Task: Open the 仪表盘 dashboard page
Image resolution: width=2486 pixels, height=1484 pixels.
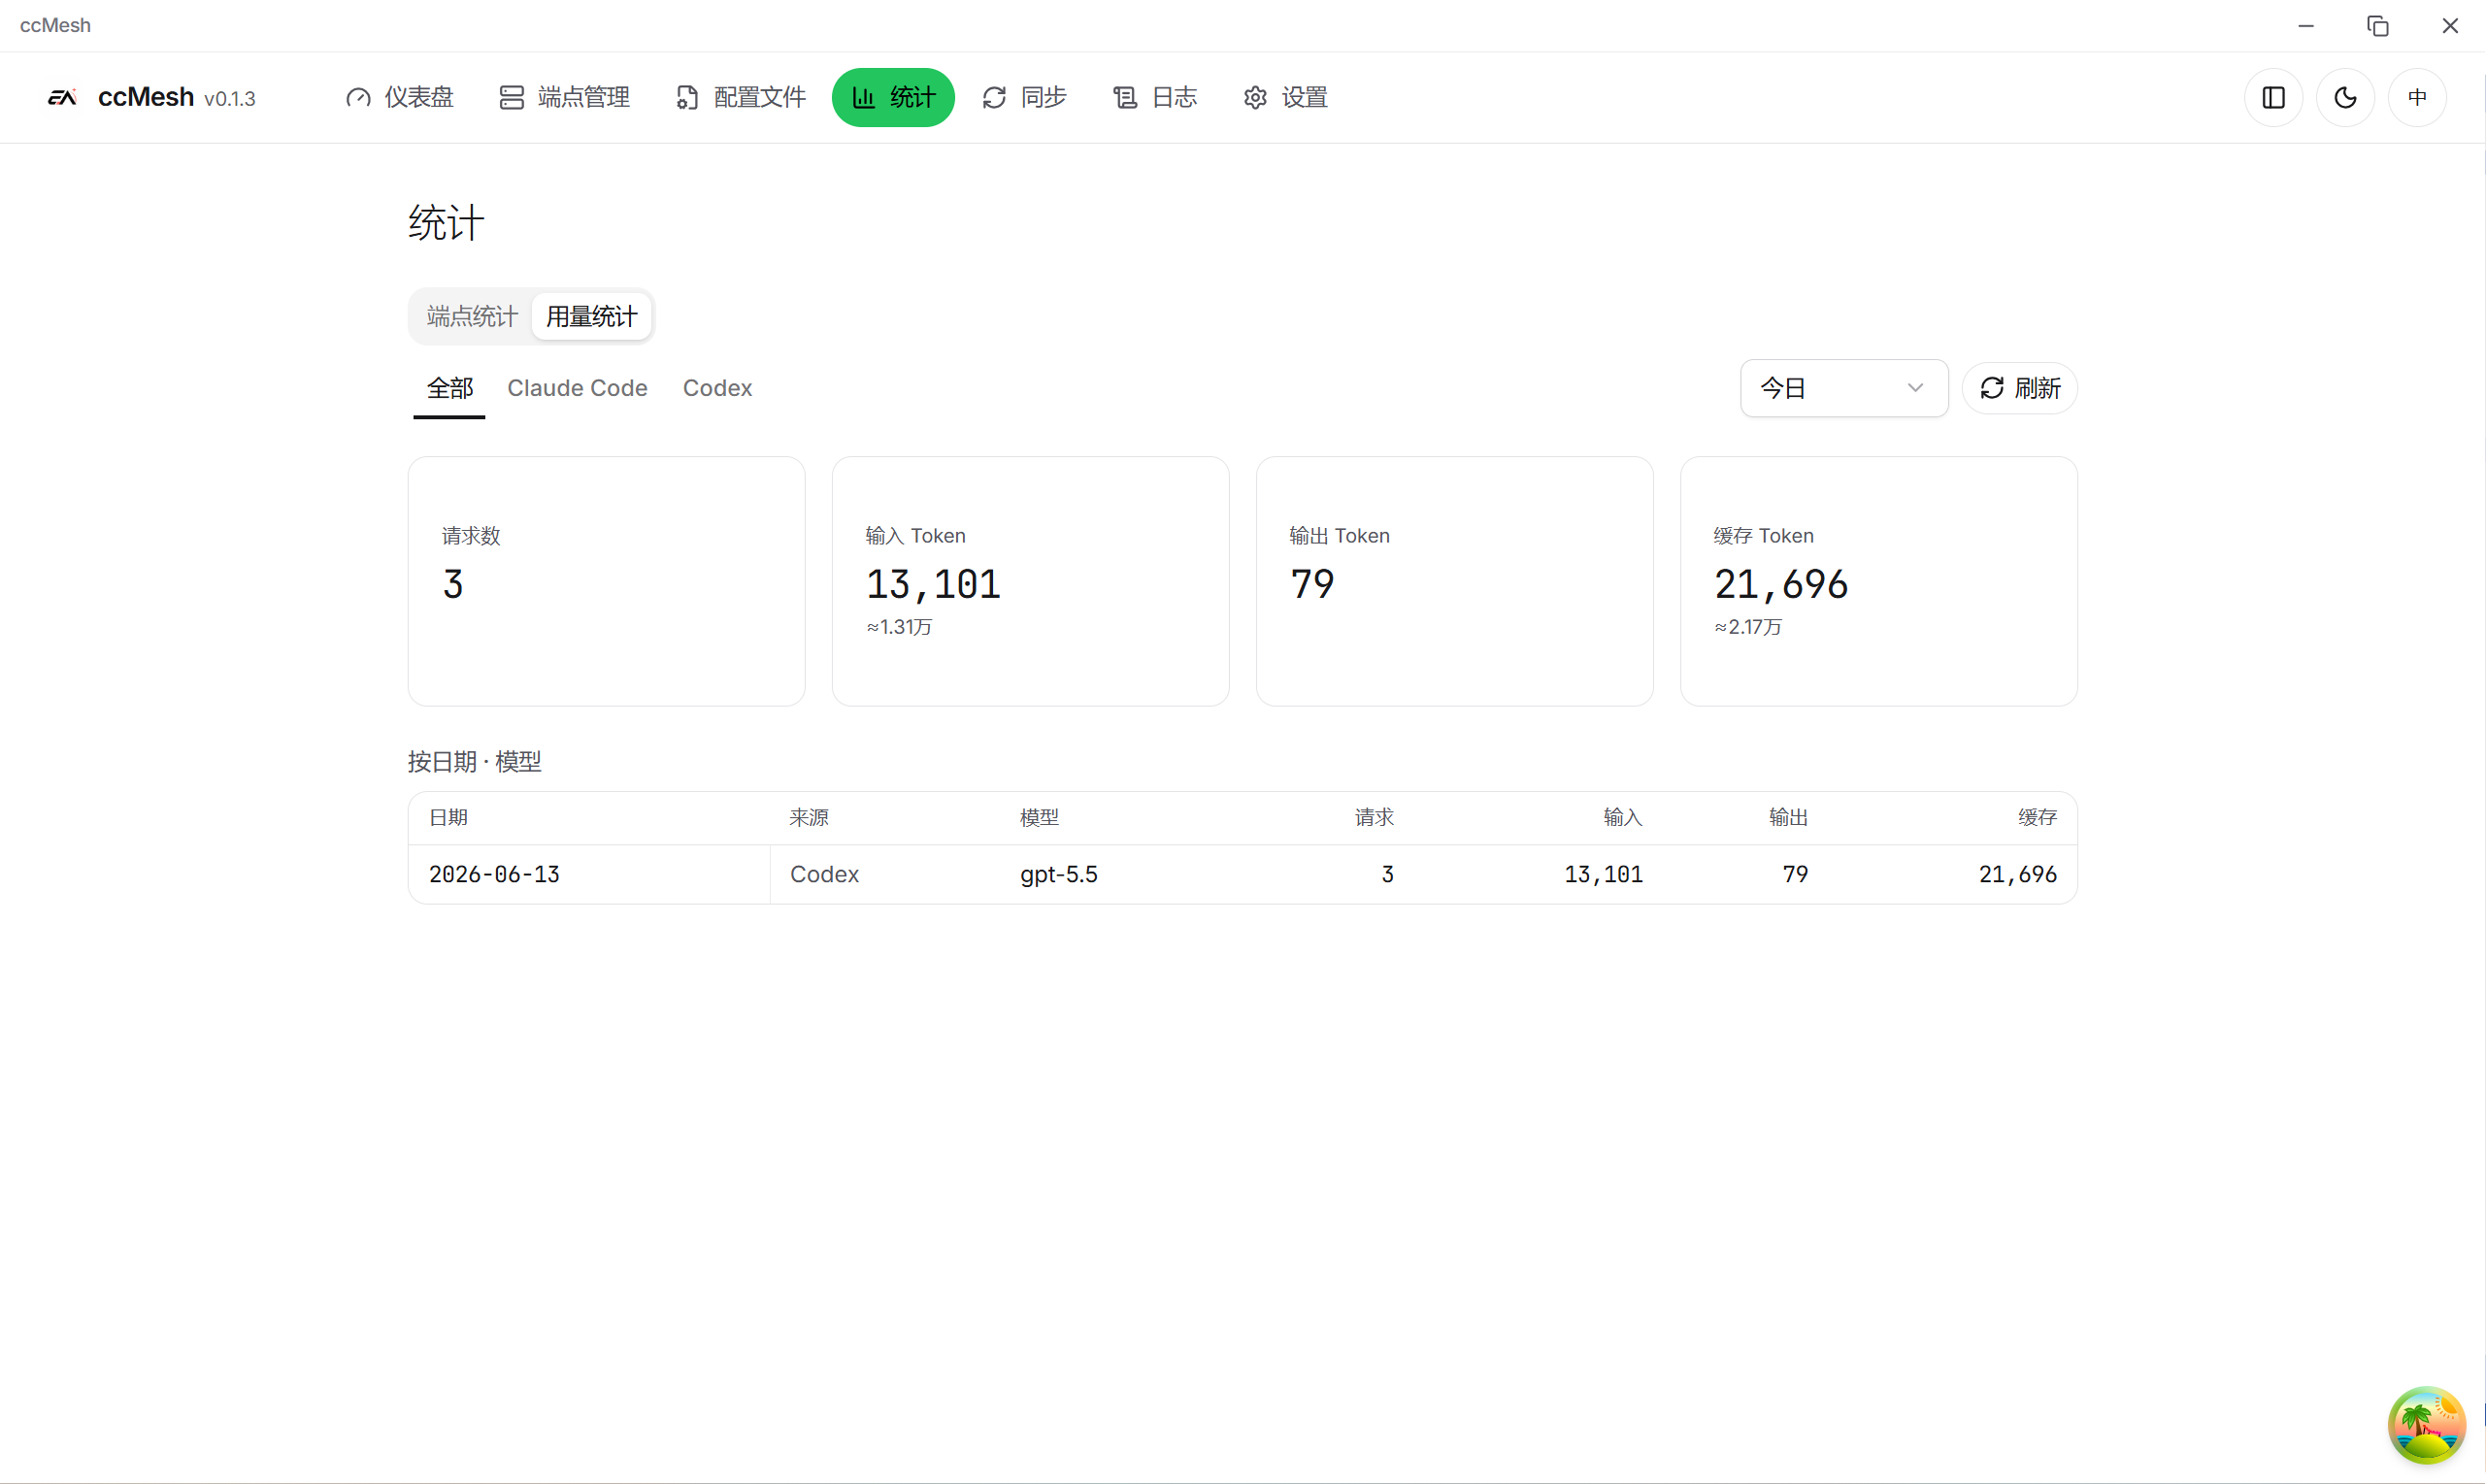Action: [400, 97]
